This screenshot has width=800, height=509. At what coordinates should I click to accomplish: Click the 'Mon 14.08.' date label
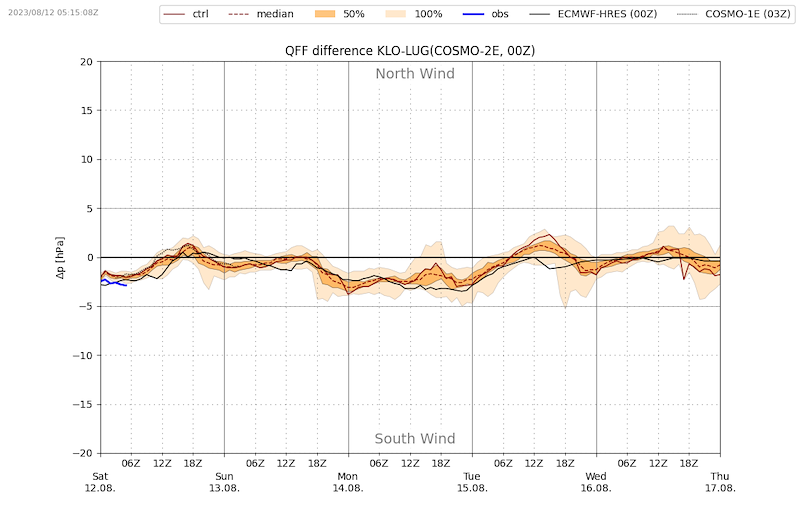click(x=348, y=482)
